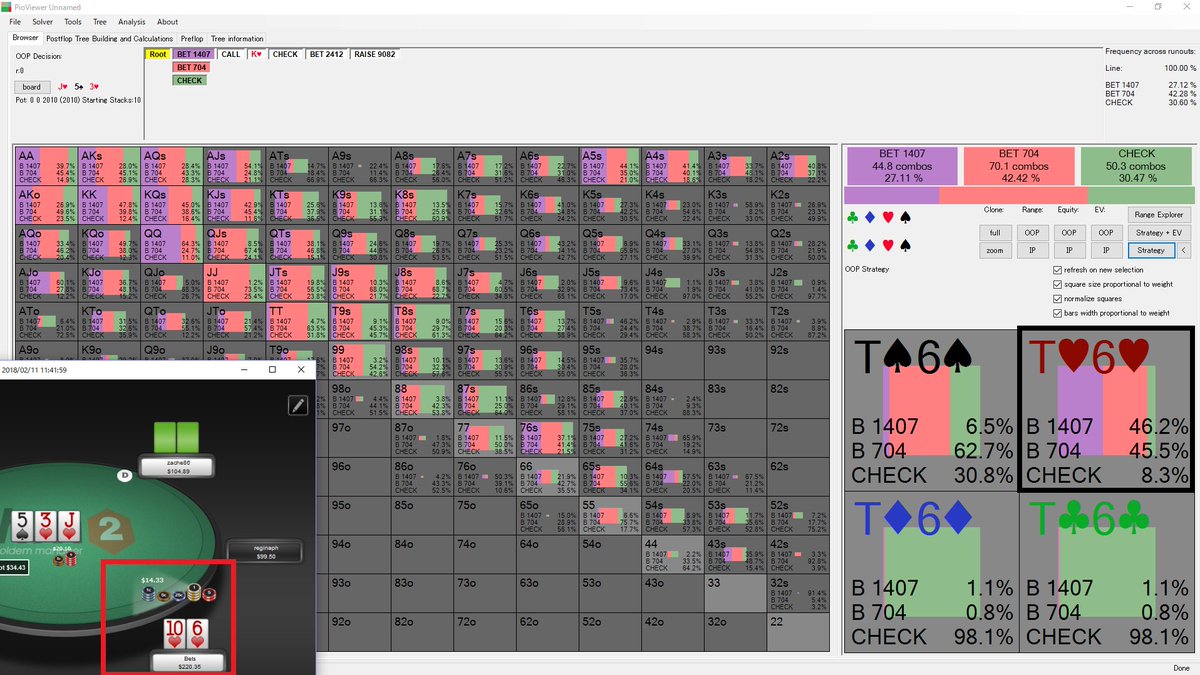Image resolution: width=1200 pixels, height=675 pixels.
Task: Open the Tools menu
Action: click(73, 21)
